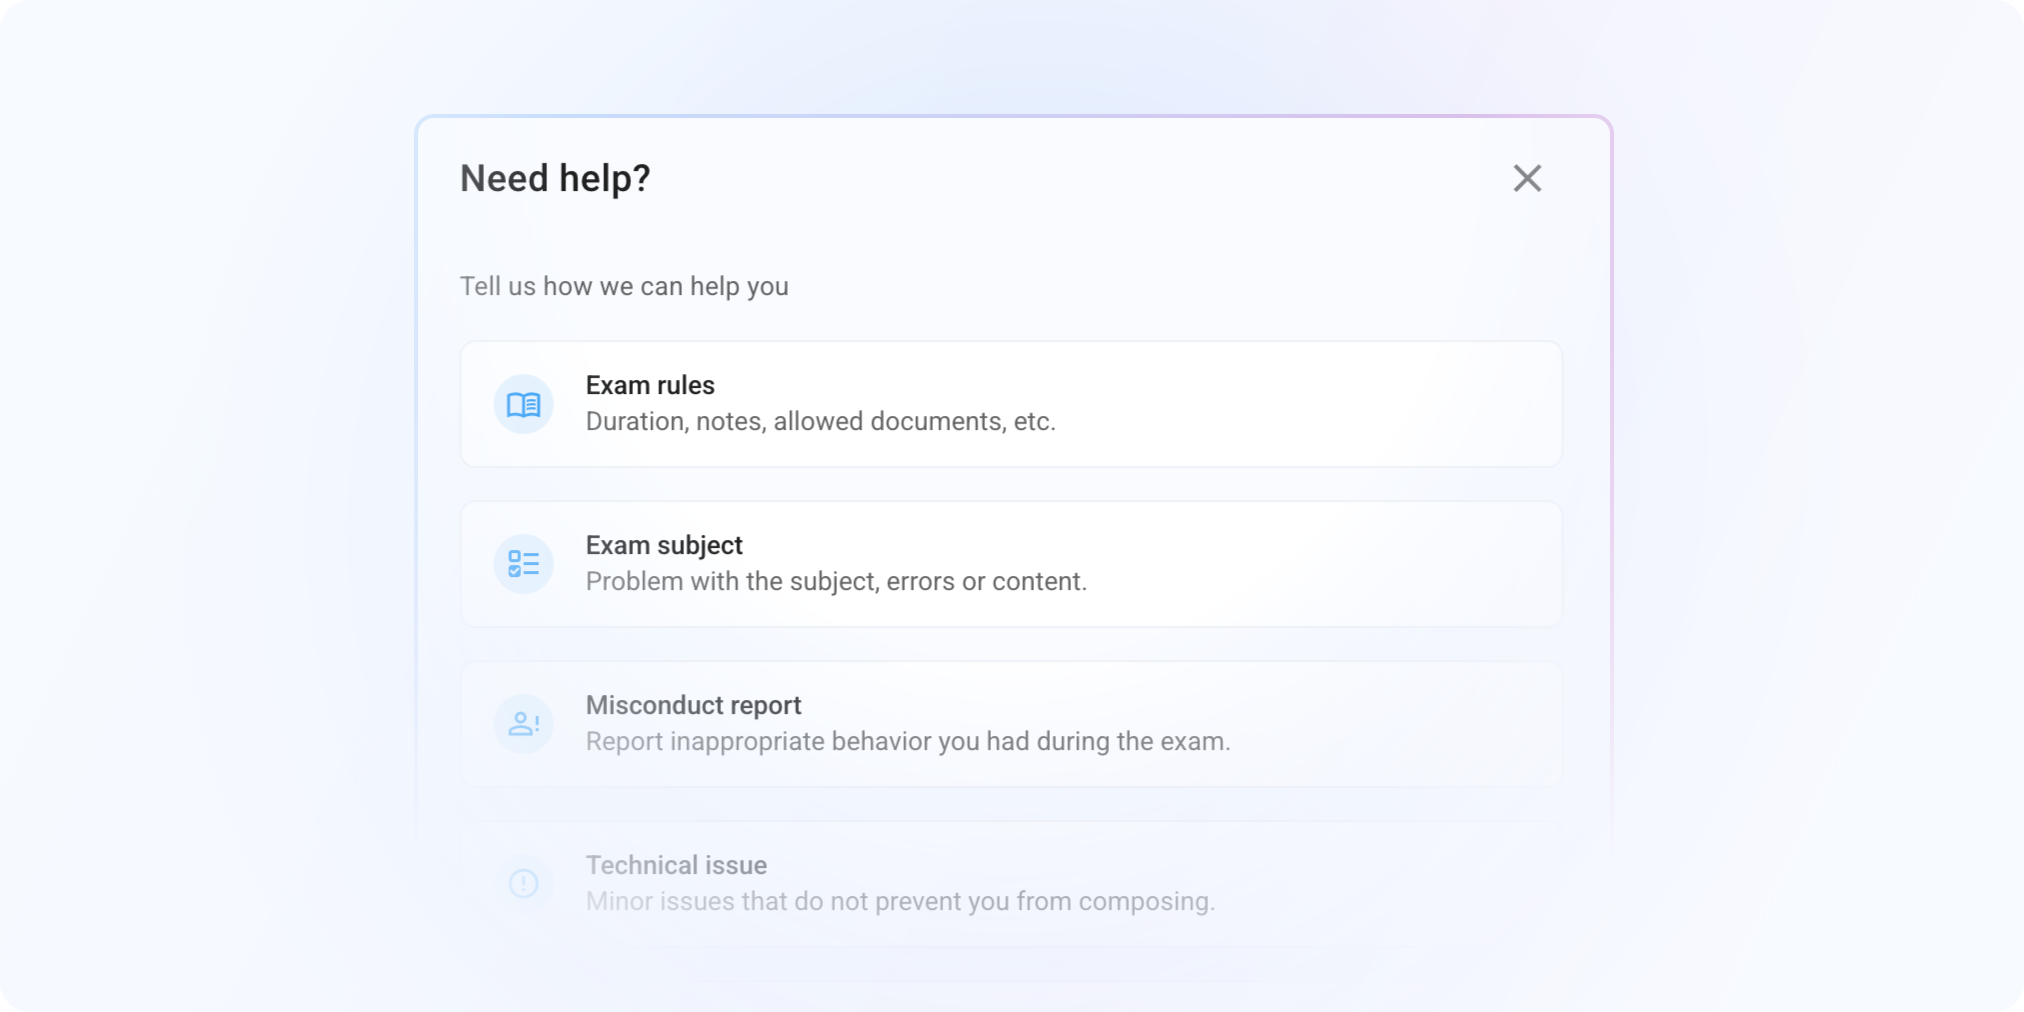Open the "Misconduct report" title
The image size is (2024, 1012).
tap(693, 706)
